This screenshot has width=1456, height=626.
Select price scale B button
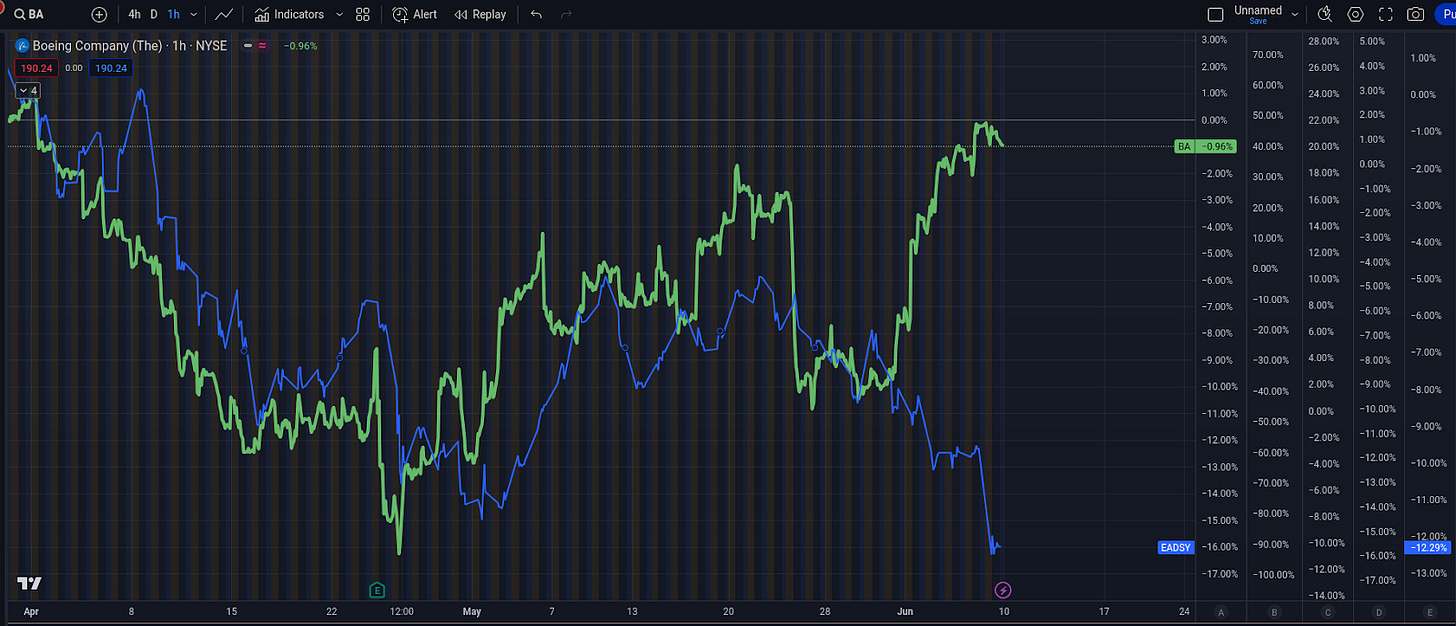click(x=1274, y=611)
